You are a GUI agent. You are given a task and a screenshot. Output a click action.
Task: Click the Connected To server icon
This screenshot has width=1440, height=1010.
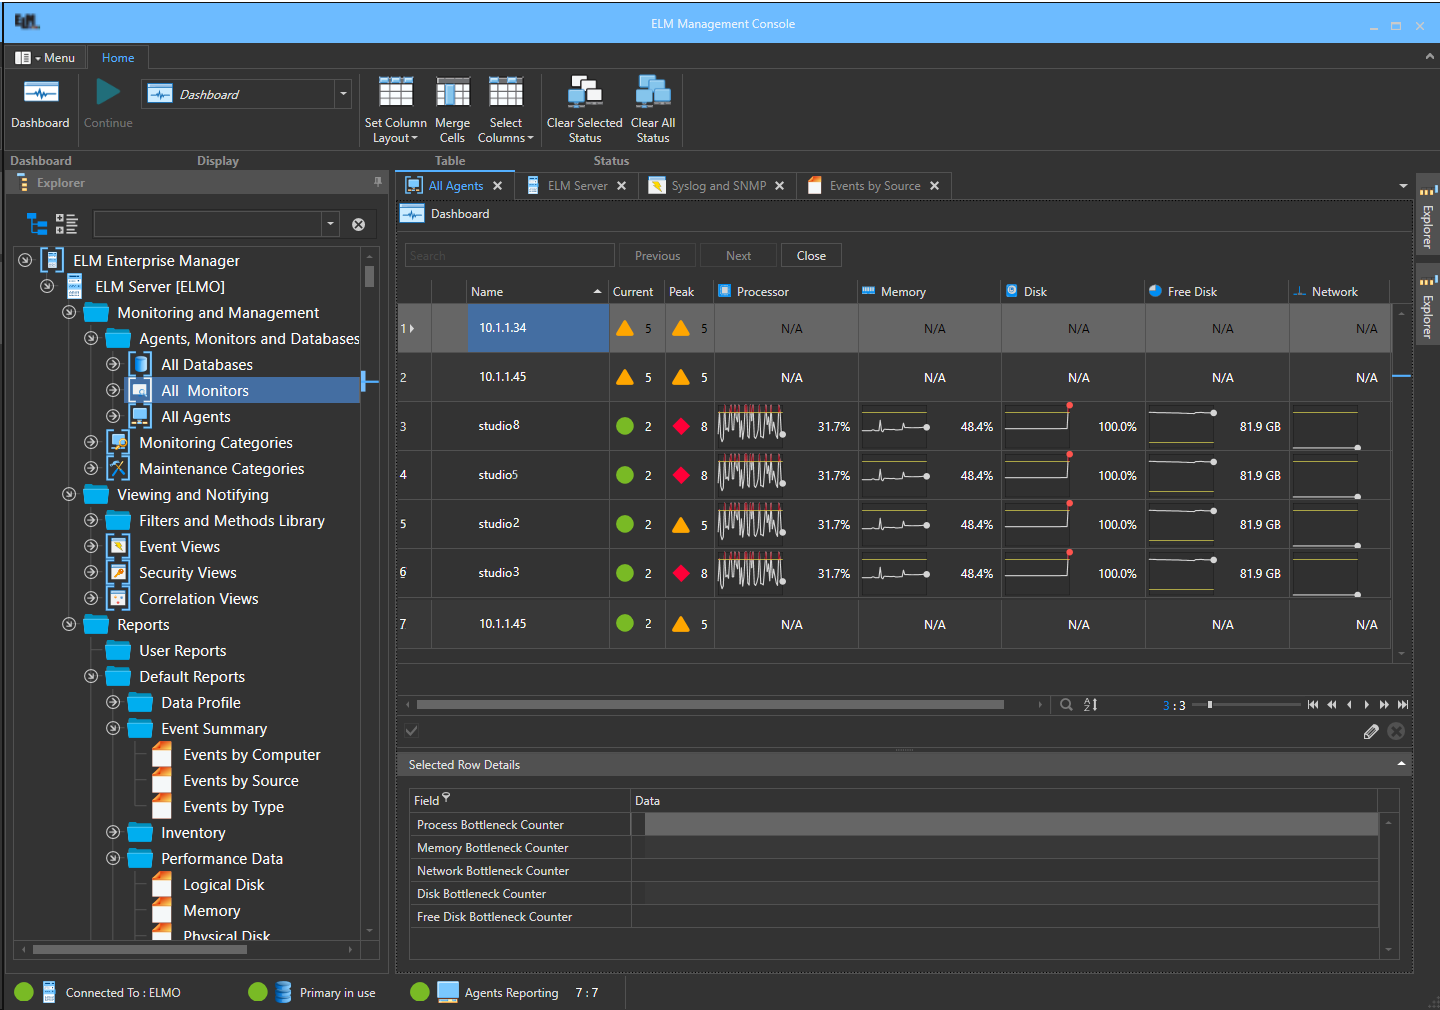tap(49, 992)
